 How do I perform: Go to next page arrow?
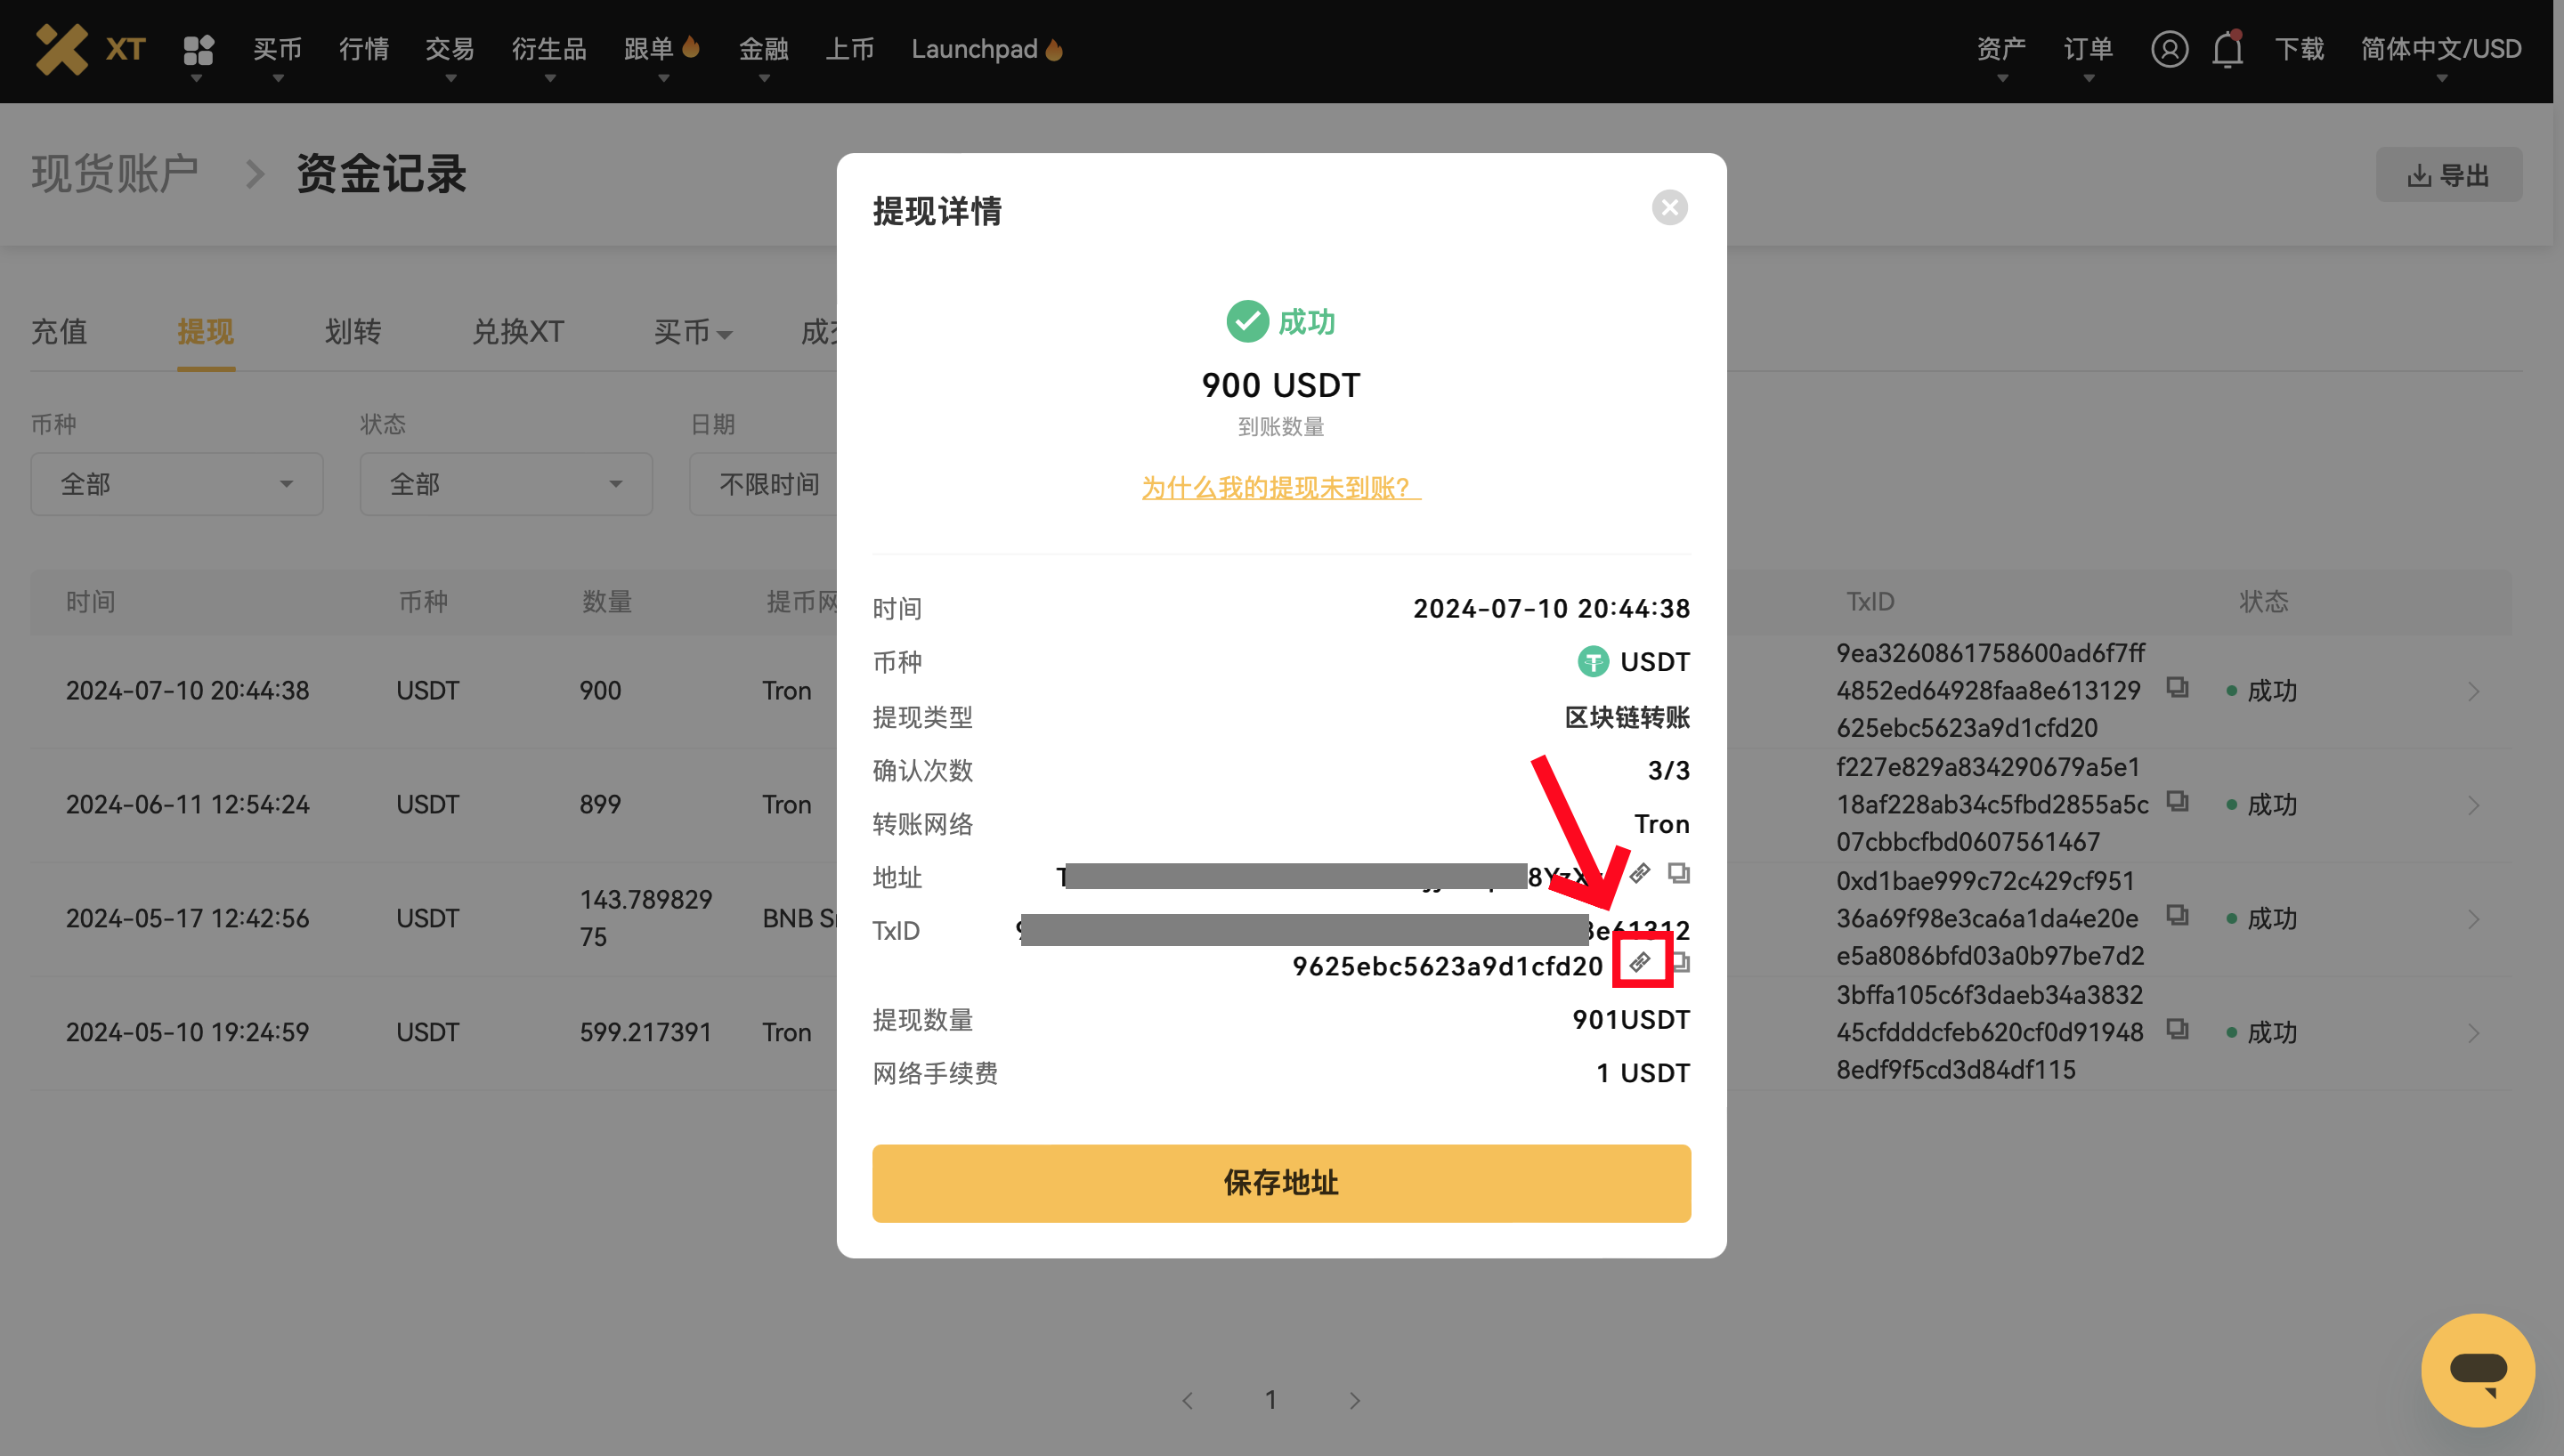[x=1355, y=1400]
